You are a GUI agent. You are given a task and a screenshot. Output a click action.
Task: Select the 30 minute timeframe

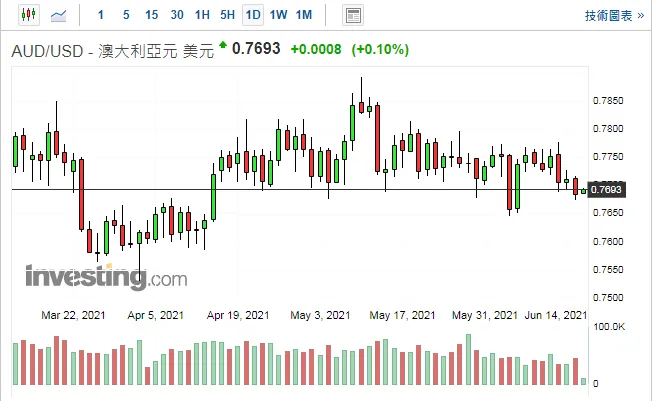coord(177,15)
